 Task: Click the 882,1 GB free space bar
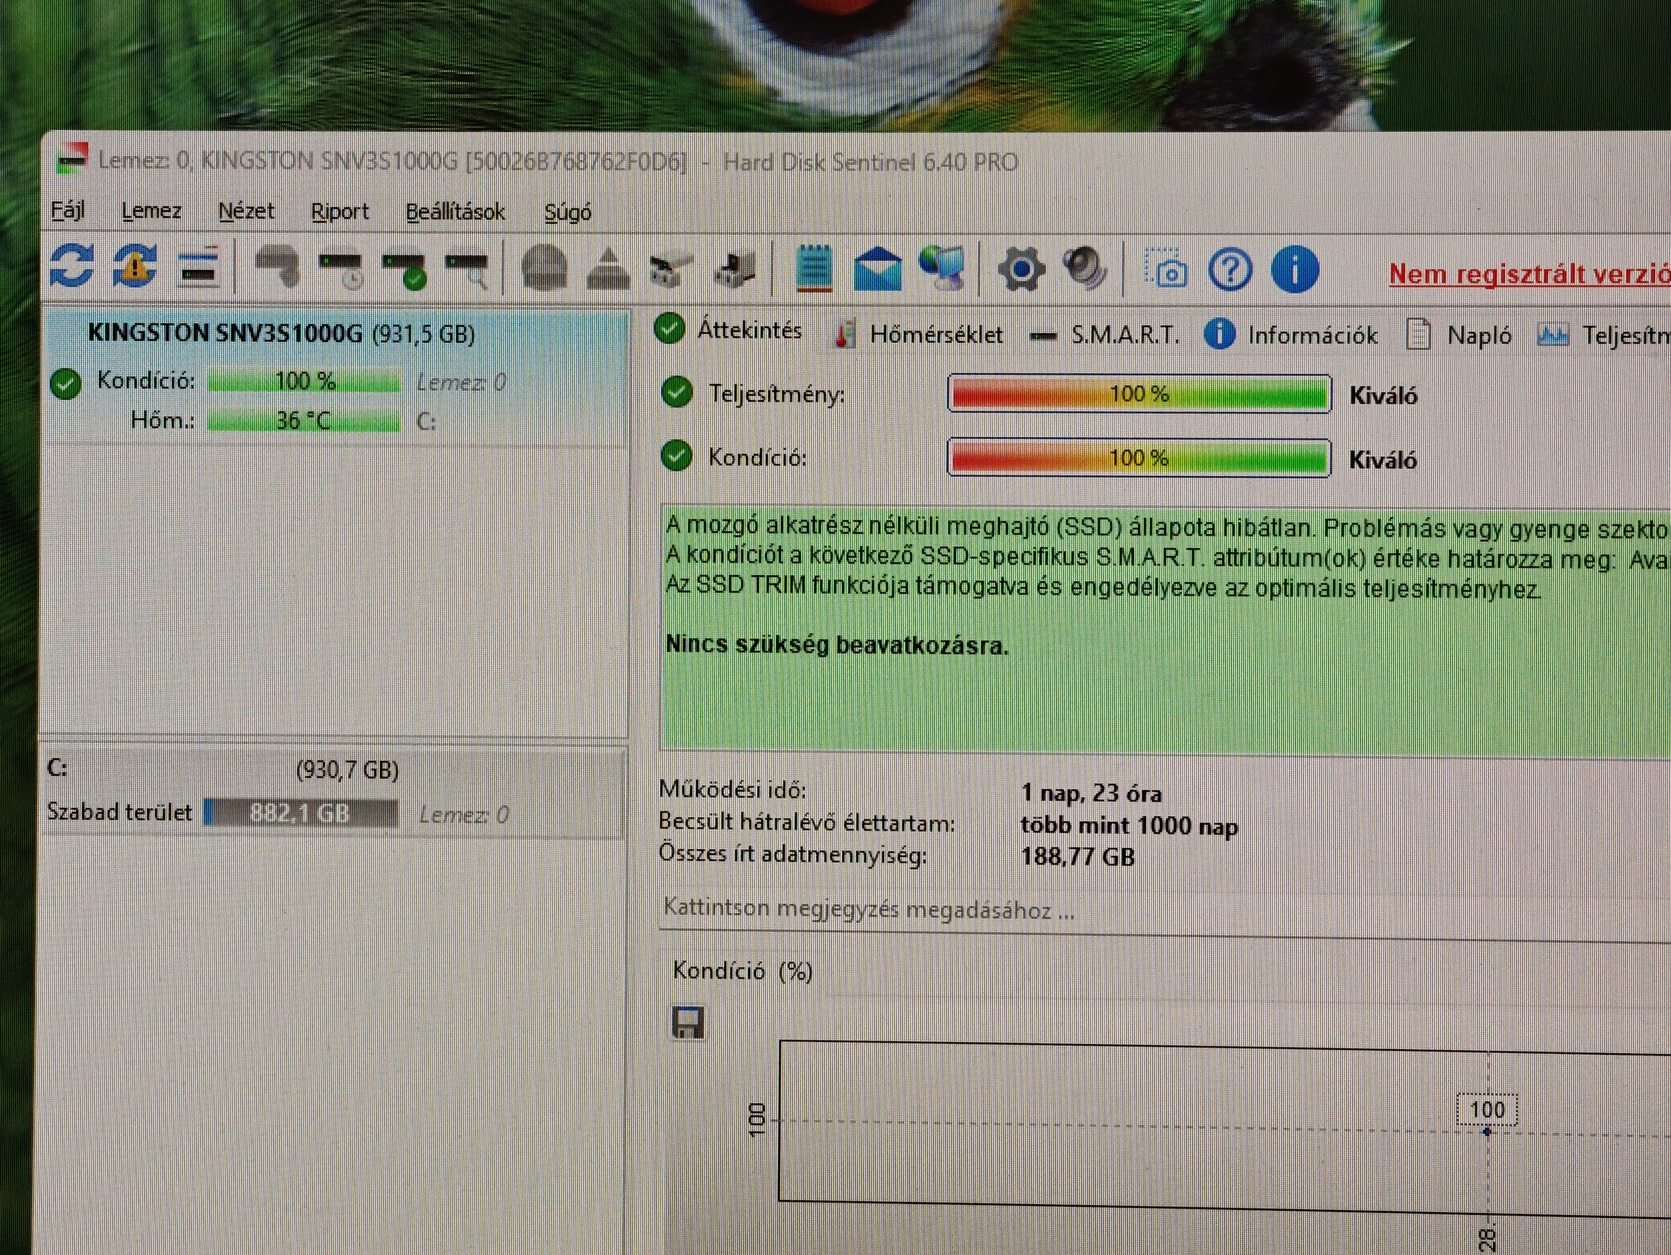click(x=300, y=813)
